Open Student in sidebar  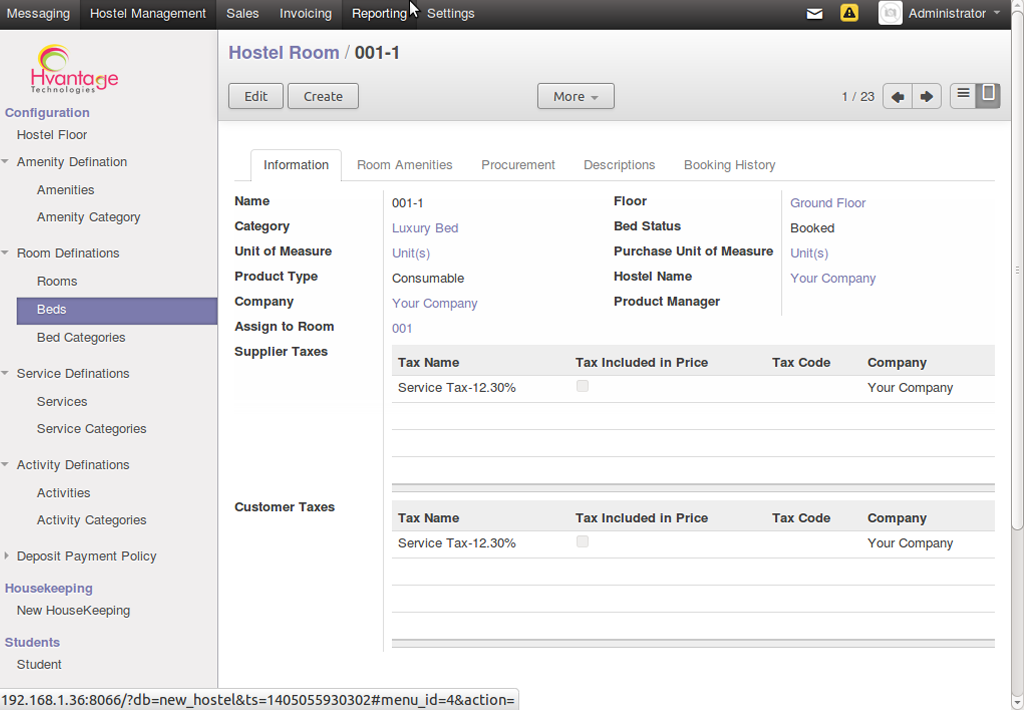[x=39, y=665]
